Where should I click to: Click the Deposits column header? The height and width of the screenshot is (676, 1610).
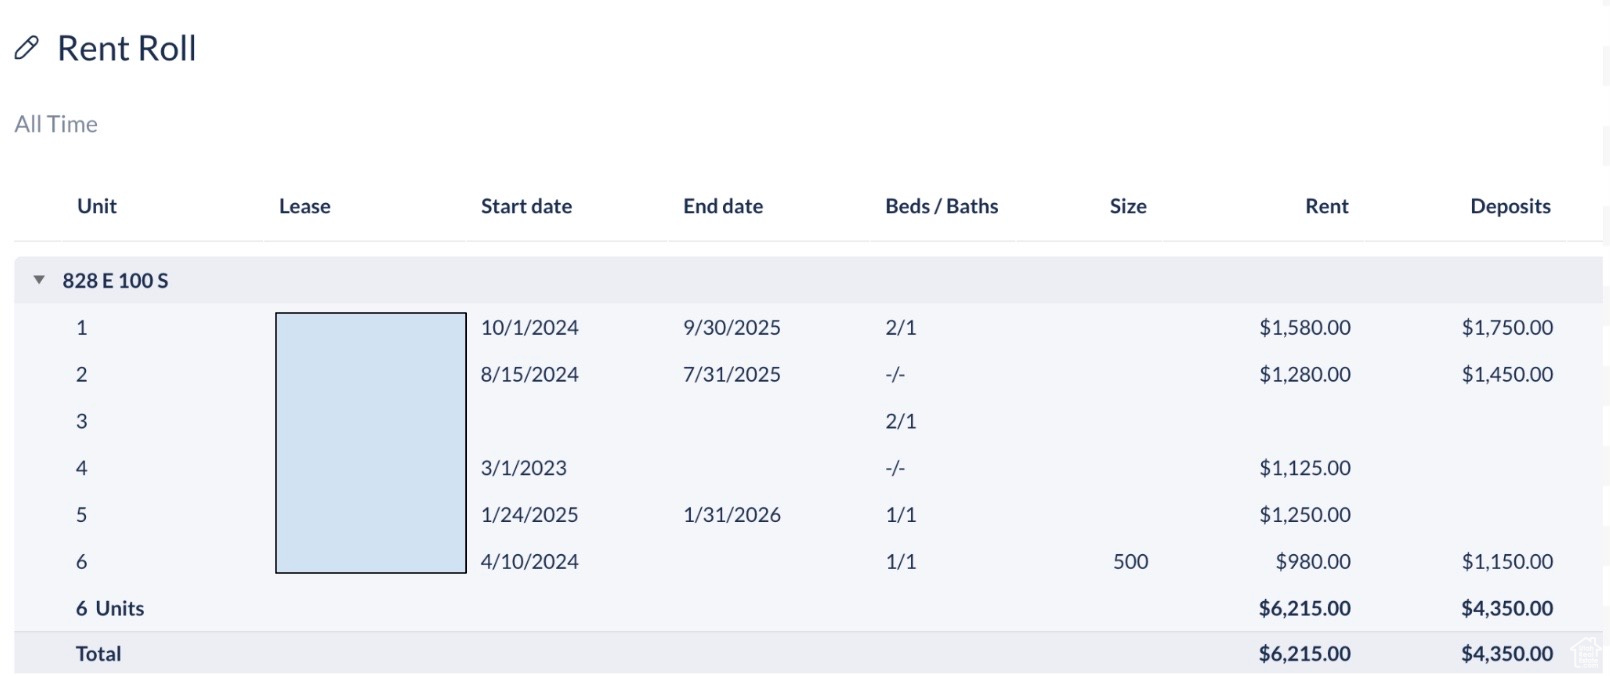click(1510, 206)
